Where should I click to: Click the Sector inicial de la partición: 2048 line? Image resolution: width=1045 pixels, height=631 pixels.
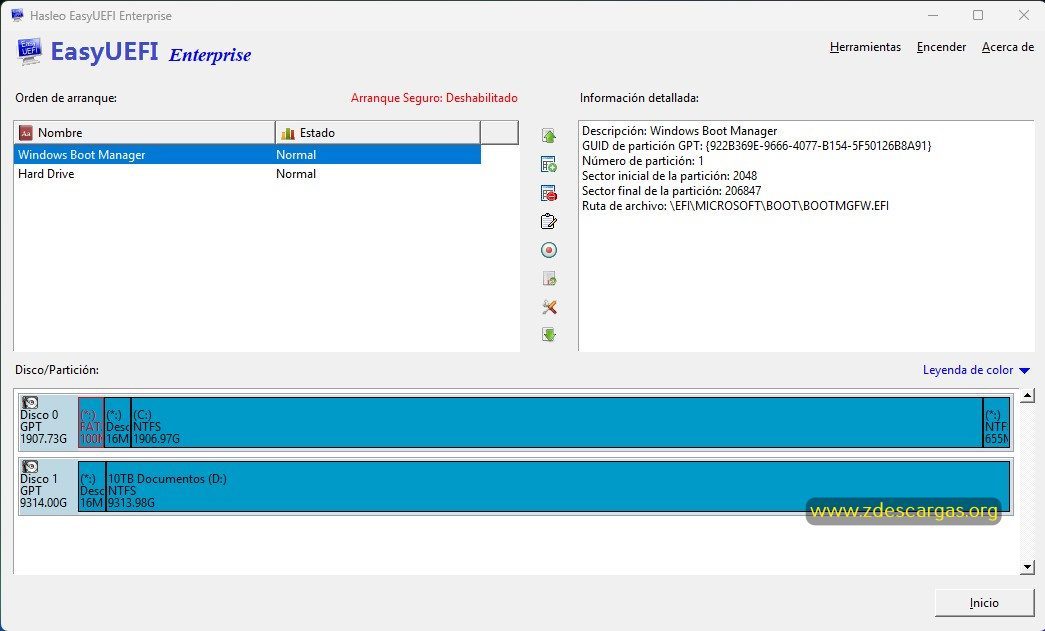point(669,176)
